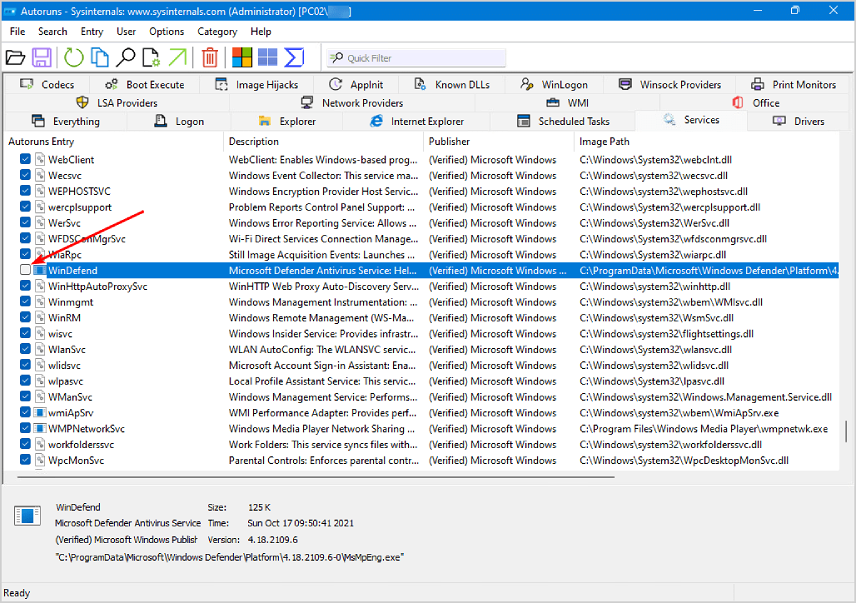Select the wlidsvc entry row

click(x=421, y=365)
